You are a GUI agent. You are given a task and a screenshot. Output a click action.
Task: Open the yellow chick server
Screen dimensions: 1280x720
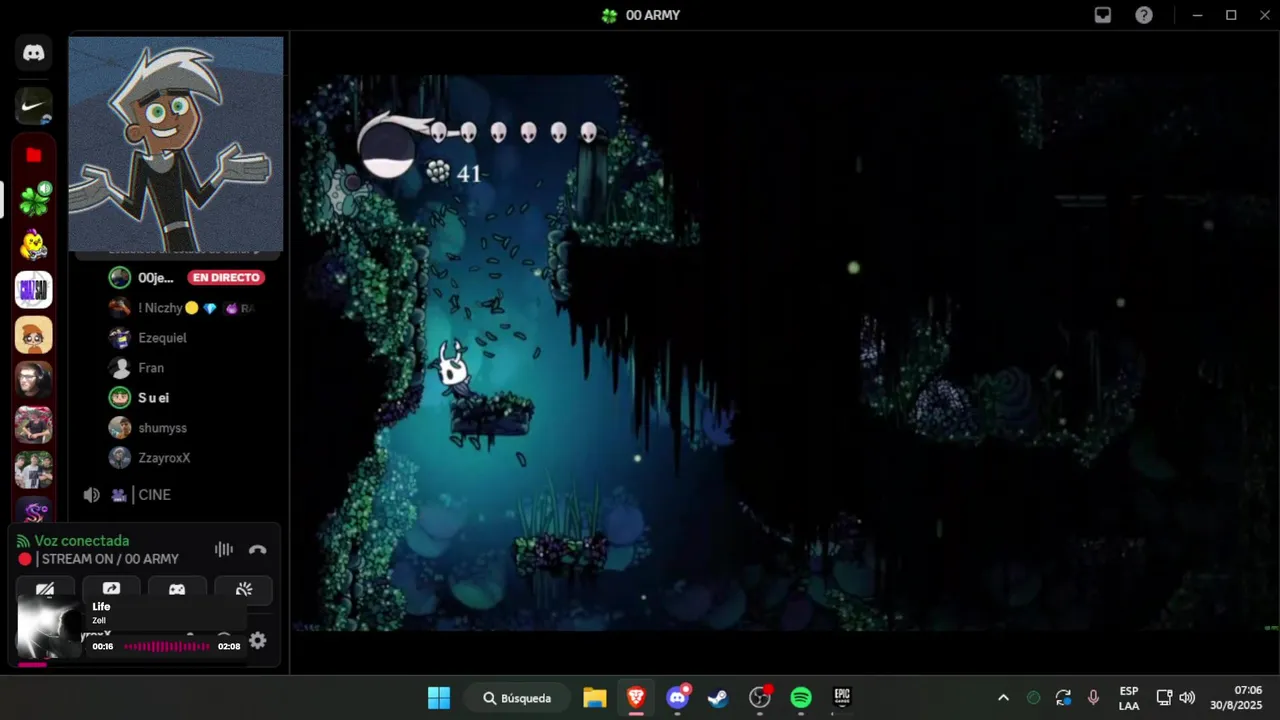pyautogui.click(x=34, y=244)
